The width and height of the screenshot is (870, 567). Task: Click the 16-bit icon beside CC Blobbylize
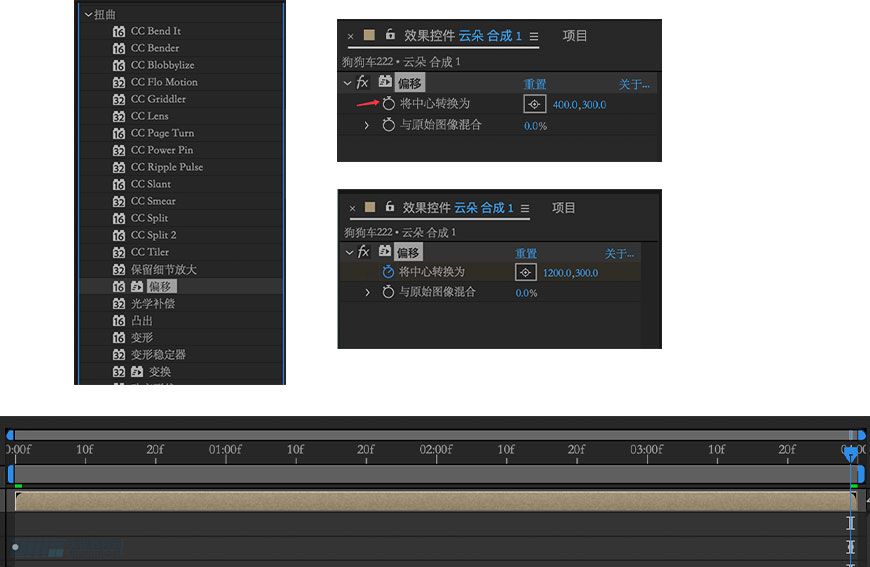click(x=119, y=65)
